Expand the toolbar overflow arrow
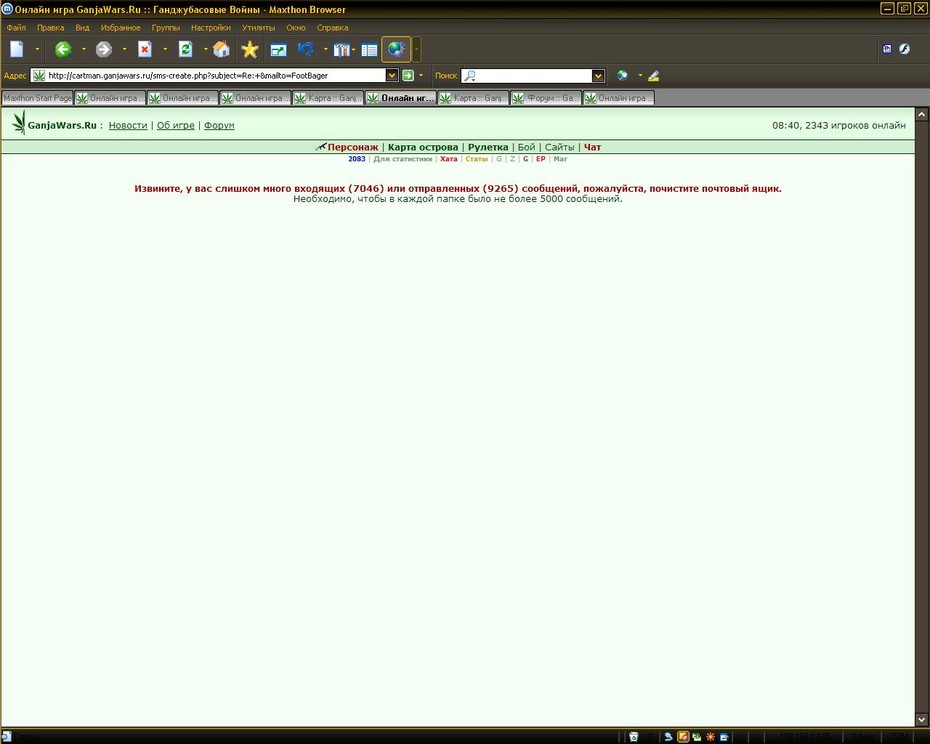Image resolution: width=930 pixels, height=744 pixels. [x=417, y=49]
